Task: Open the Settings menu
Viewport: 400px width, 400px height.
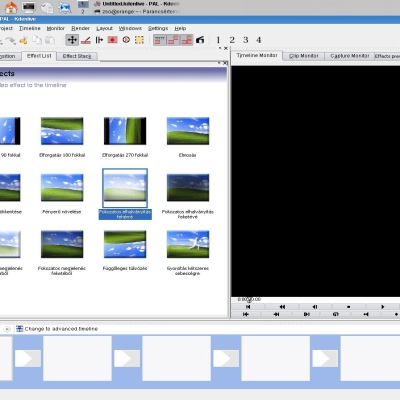Action: (x=158, y=28)
